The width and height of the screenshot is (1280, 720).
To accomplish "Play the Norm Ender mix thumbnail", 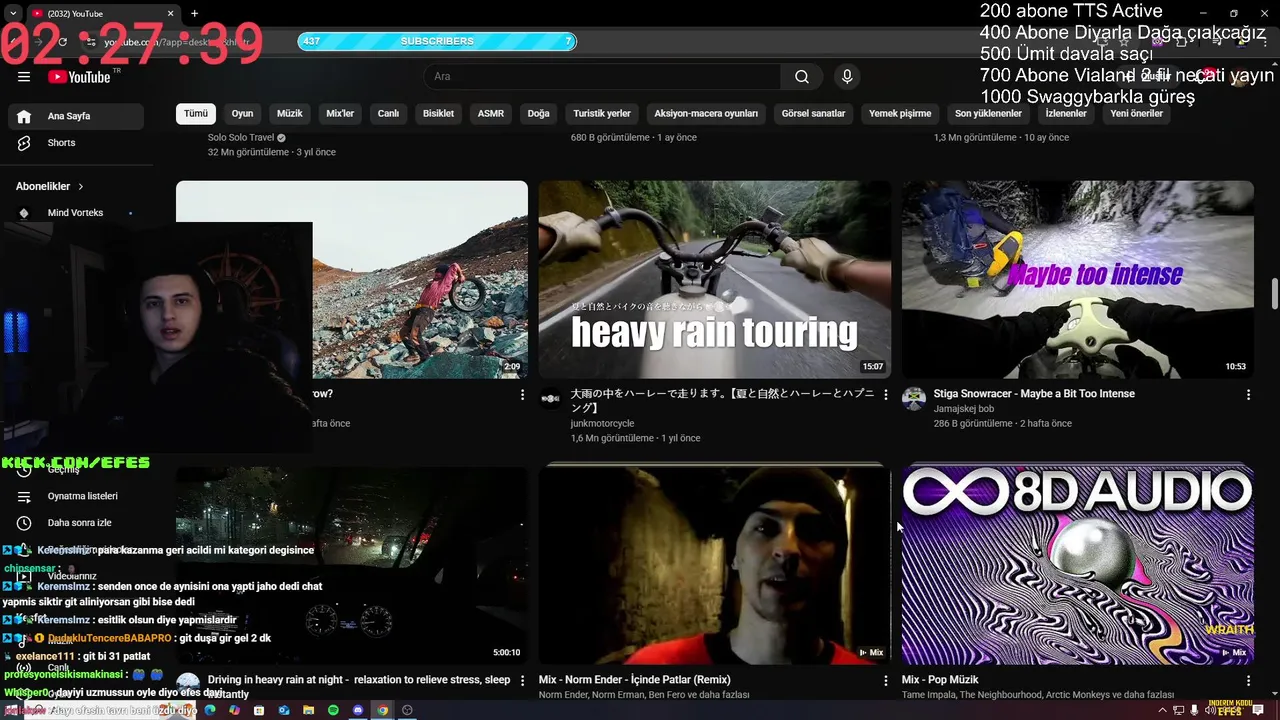I will 715,564.
